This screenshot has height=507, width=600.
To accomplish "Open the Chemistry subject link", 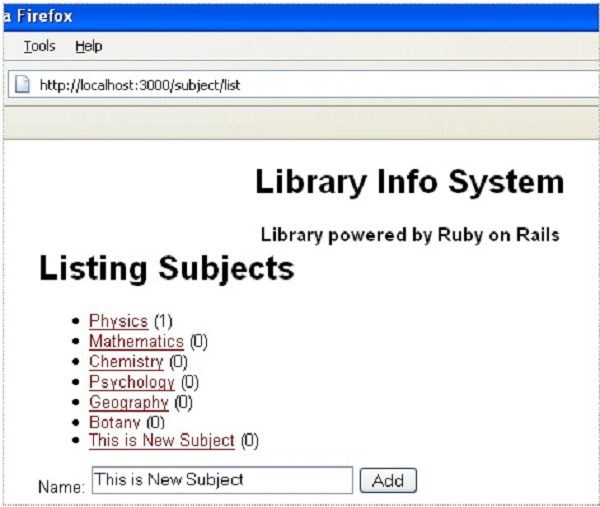I will pyautogui.click(x=126, y=362).
